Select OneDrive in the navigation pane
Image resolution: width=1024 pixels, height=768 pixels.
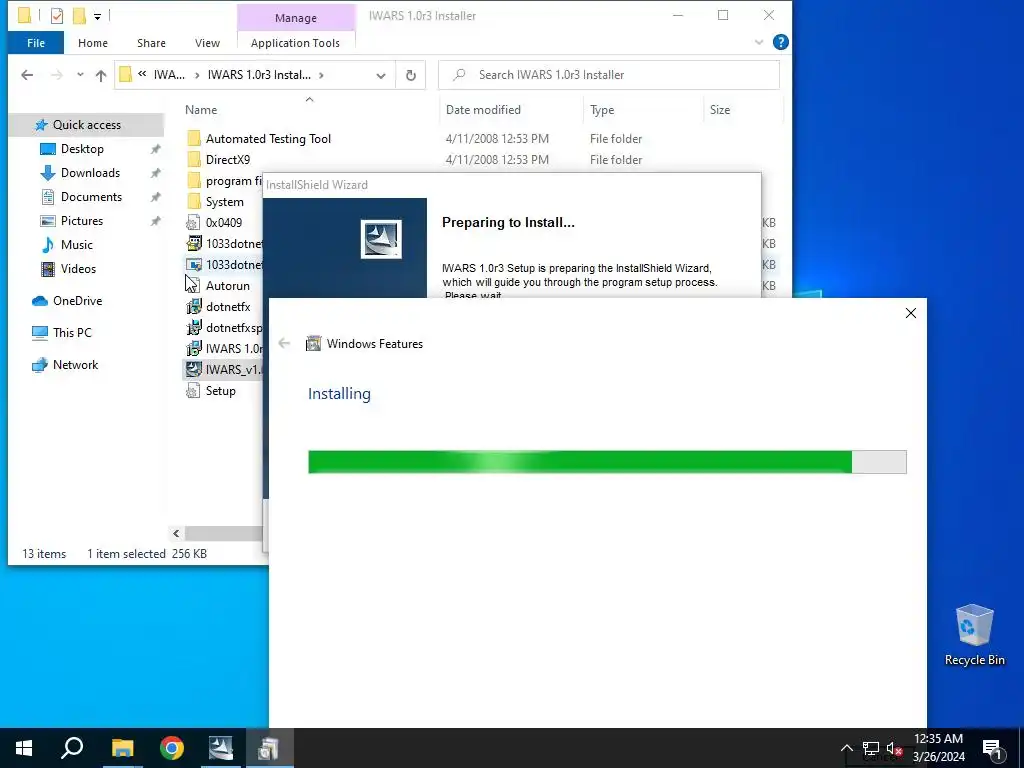click(77, 301)
